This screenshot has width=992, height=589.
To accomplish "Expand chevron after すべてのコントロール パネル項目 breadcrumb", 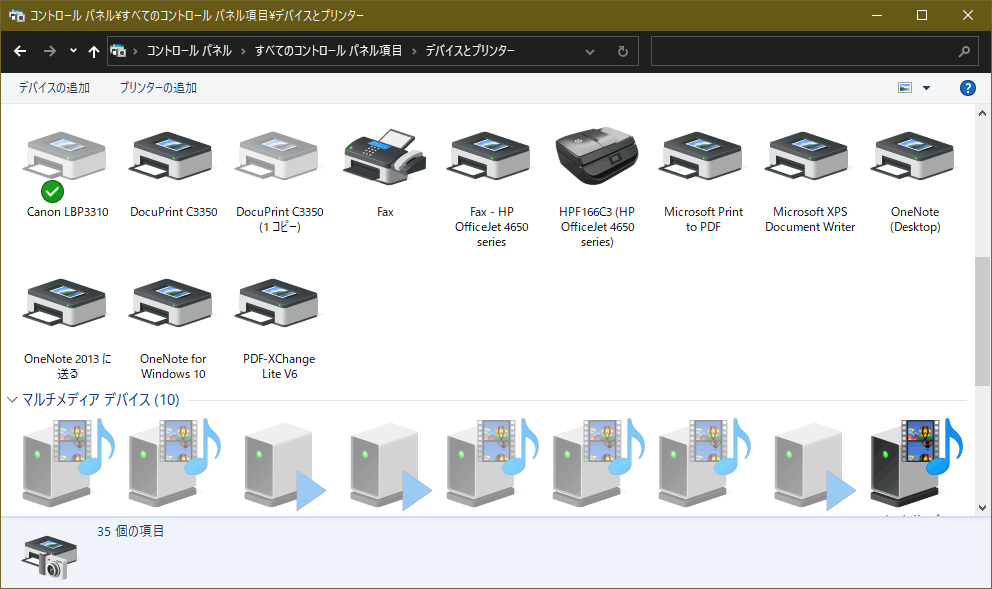I will (x=414, y=51).
